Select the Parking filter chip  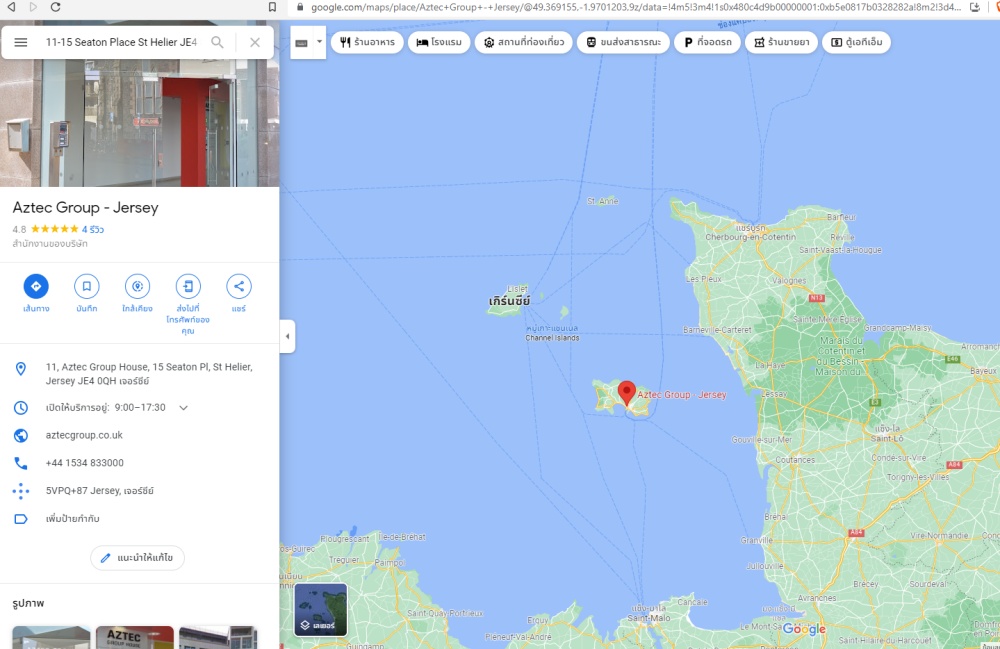(708, 43)
